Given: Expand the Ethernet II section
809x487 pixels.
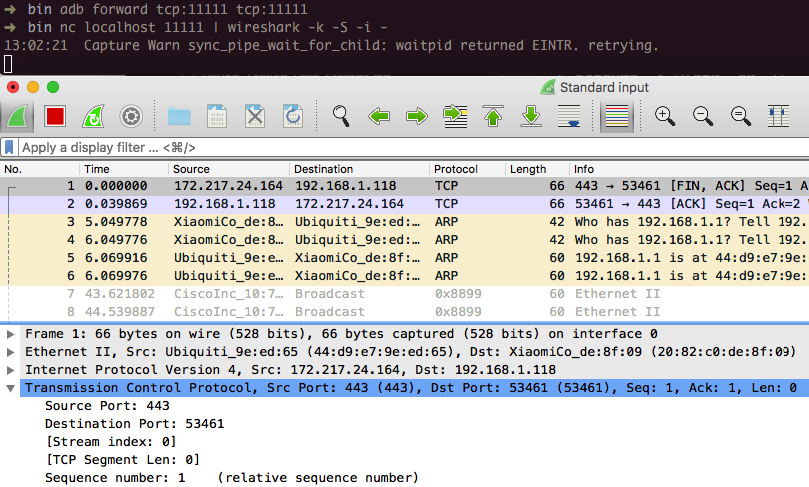Looking at the screenshot, I should click(x=11, y=352).
